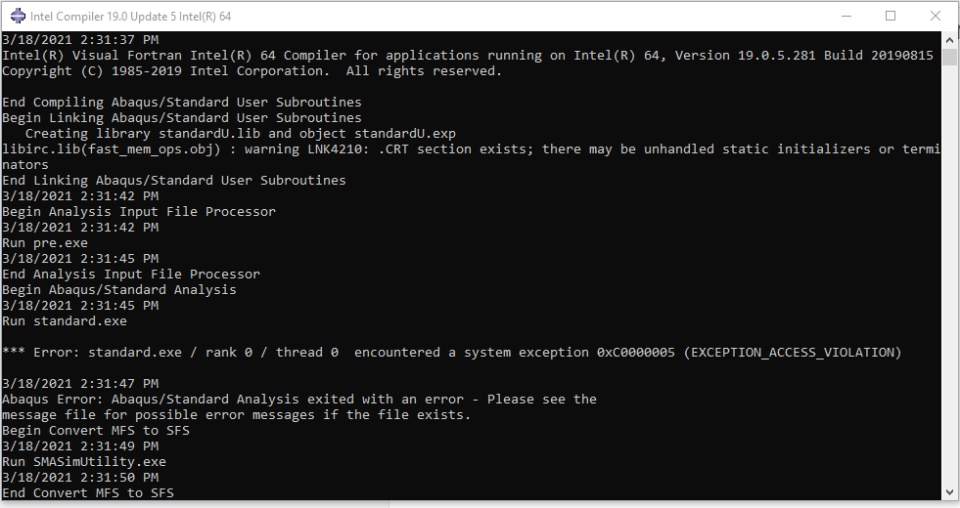Maximize the Intel Compiler console window
This screenshot has width=960, height=508.
click(x=890, y=16)
